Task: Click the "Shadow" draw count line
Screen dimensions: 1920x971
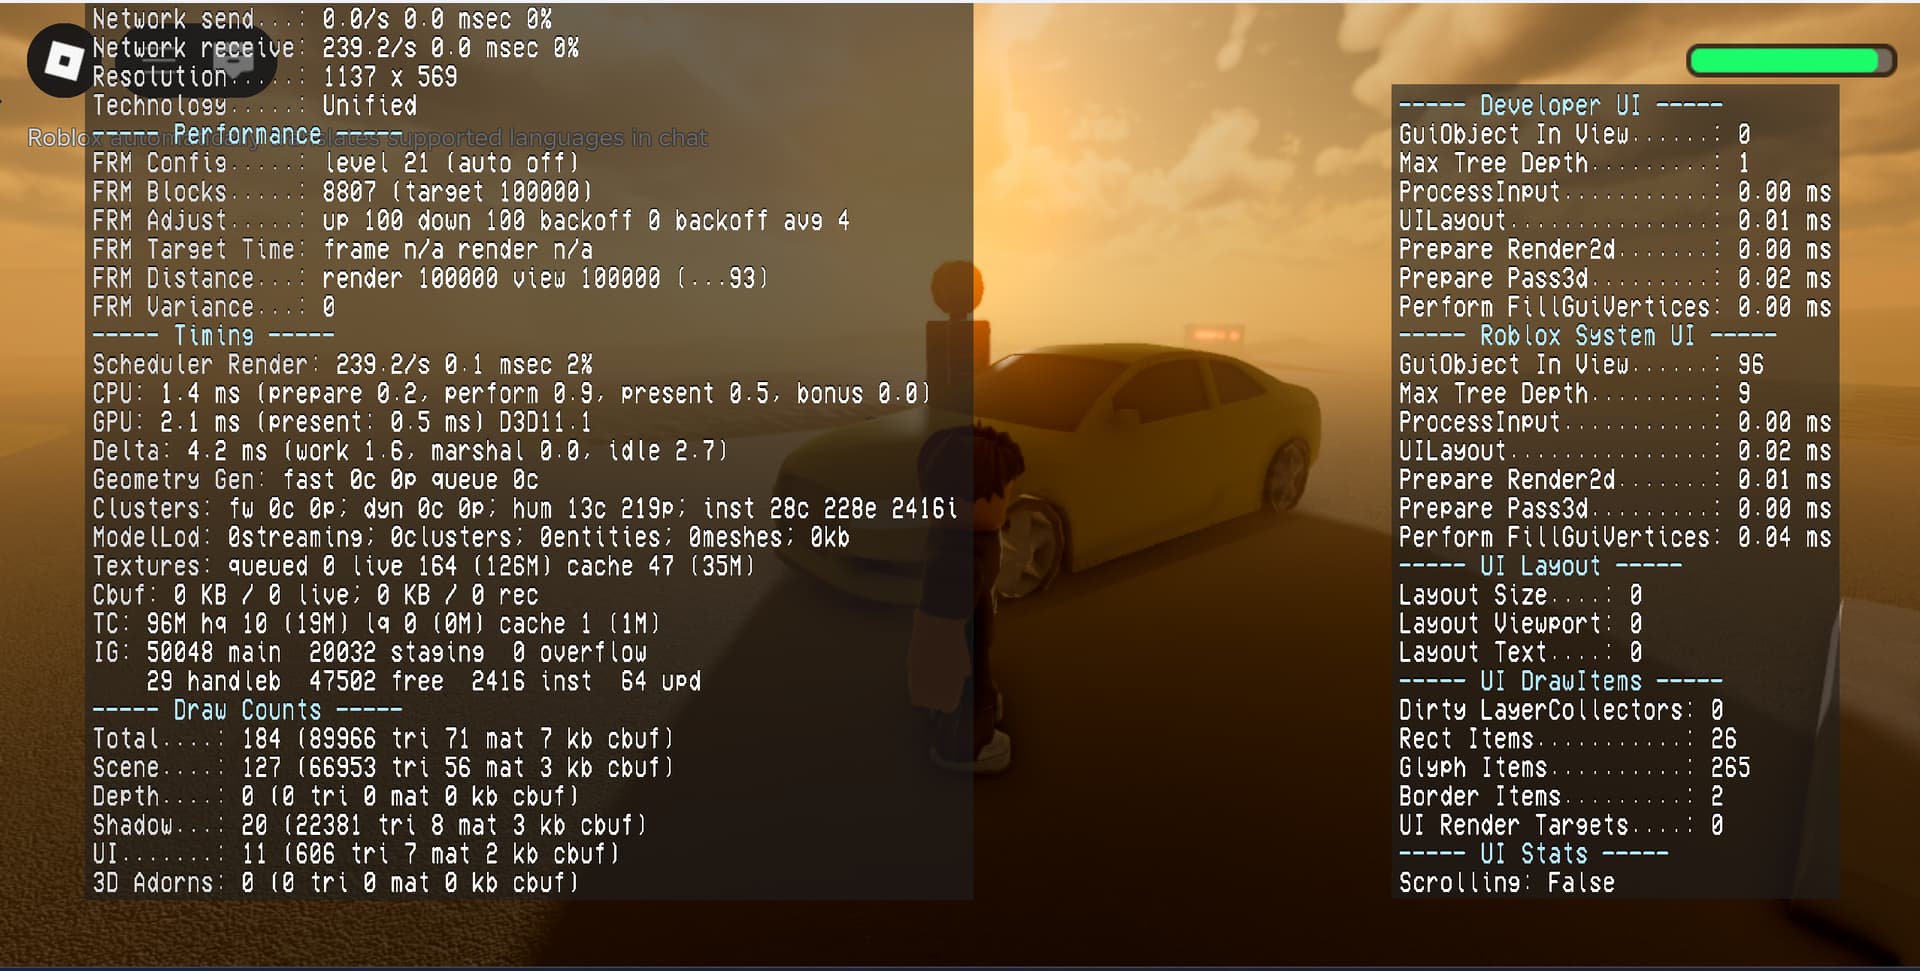Action: [x=370, y=827]
